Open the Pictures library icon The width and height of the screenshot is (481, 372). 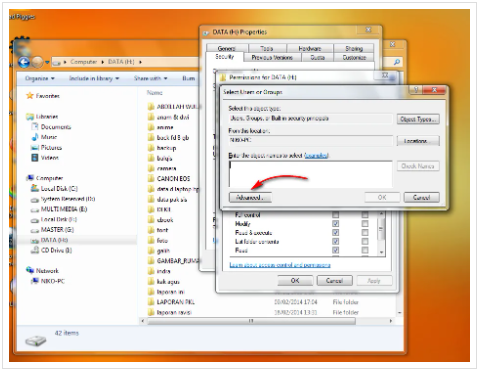coord(35,147)
